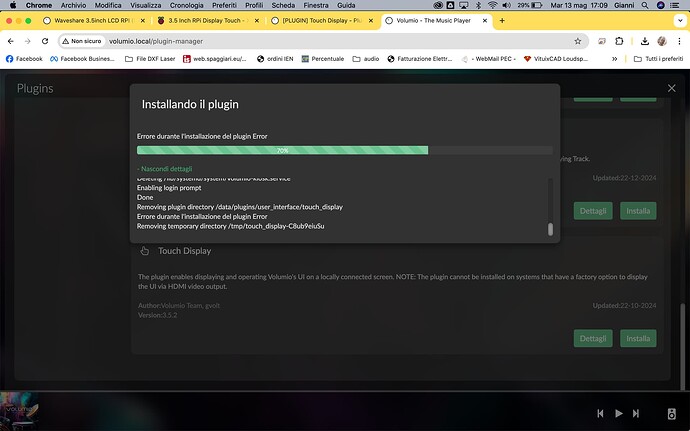Viewport: 690px width, 431px height.
Task: Skip to the previous track
Action: [x=600, y=413]
